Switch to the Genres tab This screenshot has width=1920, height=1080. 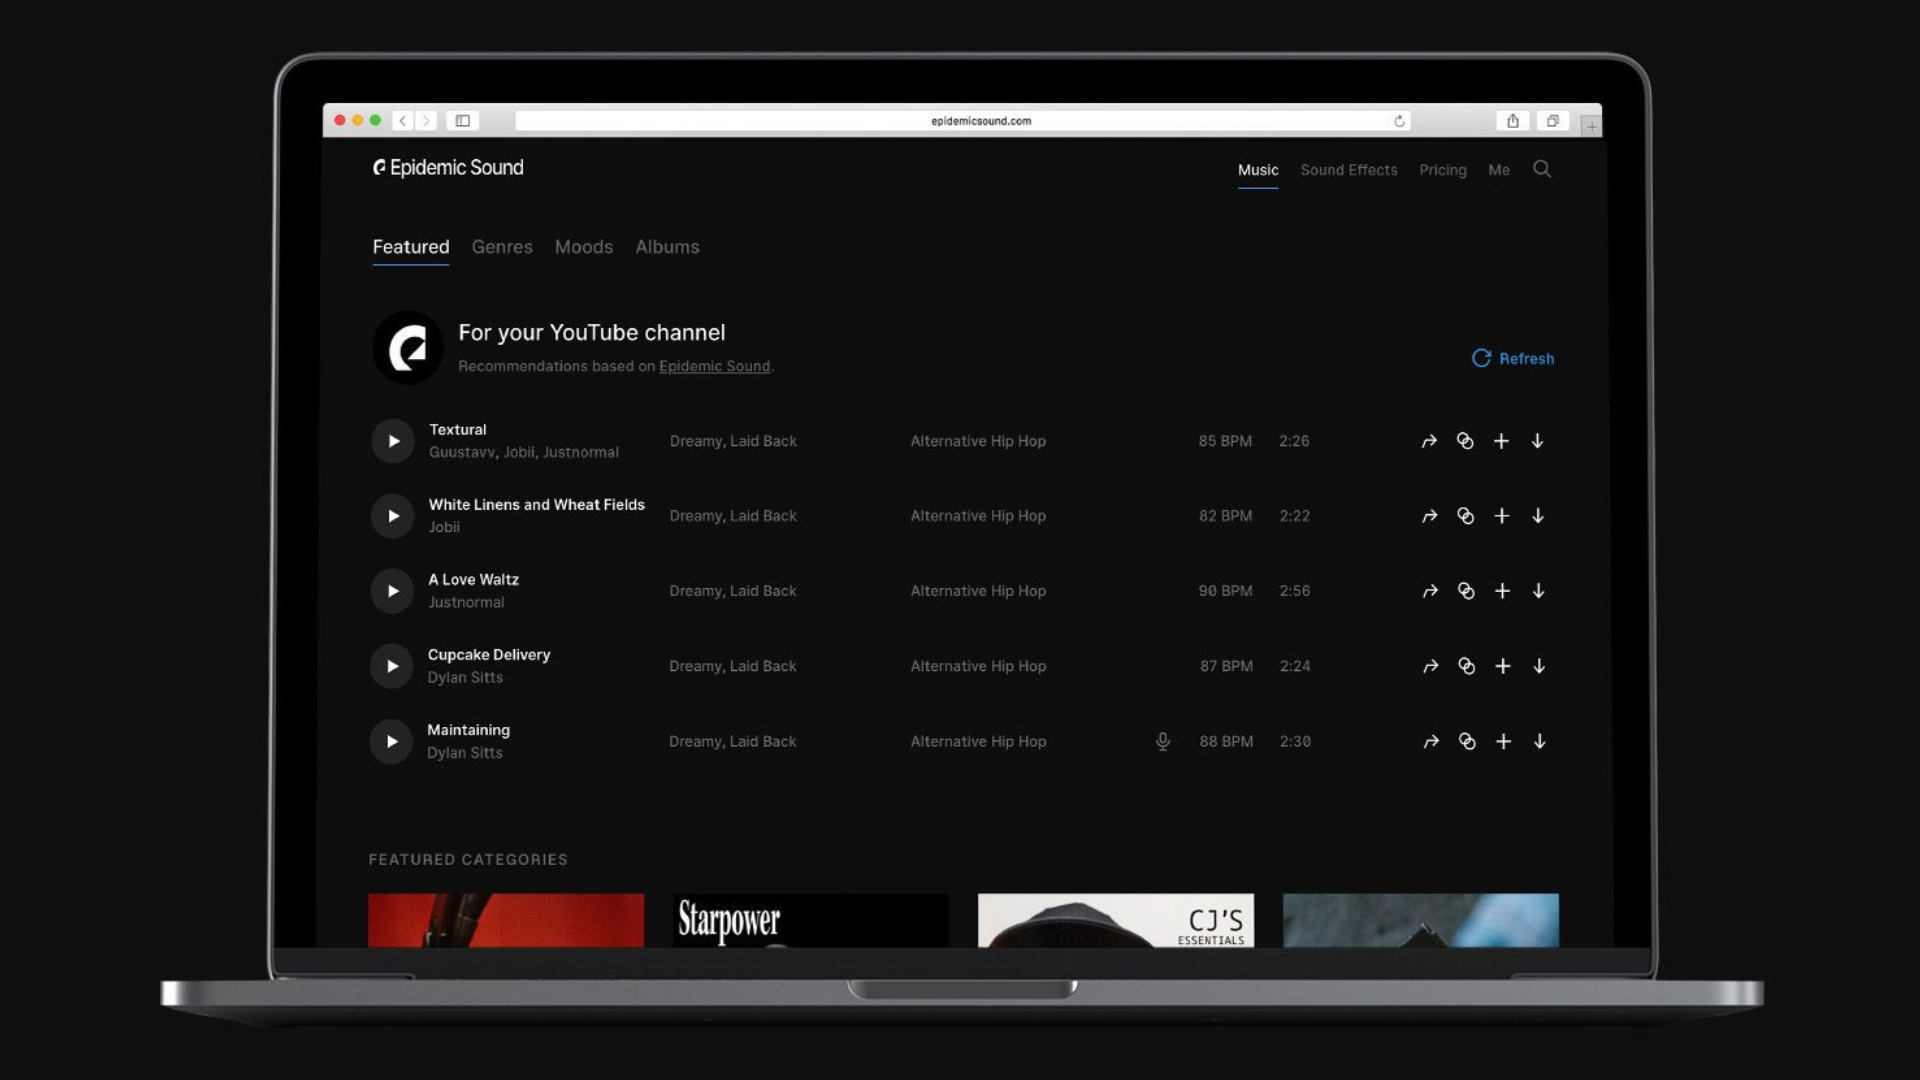pyautogui.click(x=502, y=247)
